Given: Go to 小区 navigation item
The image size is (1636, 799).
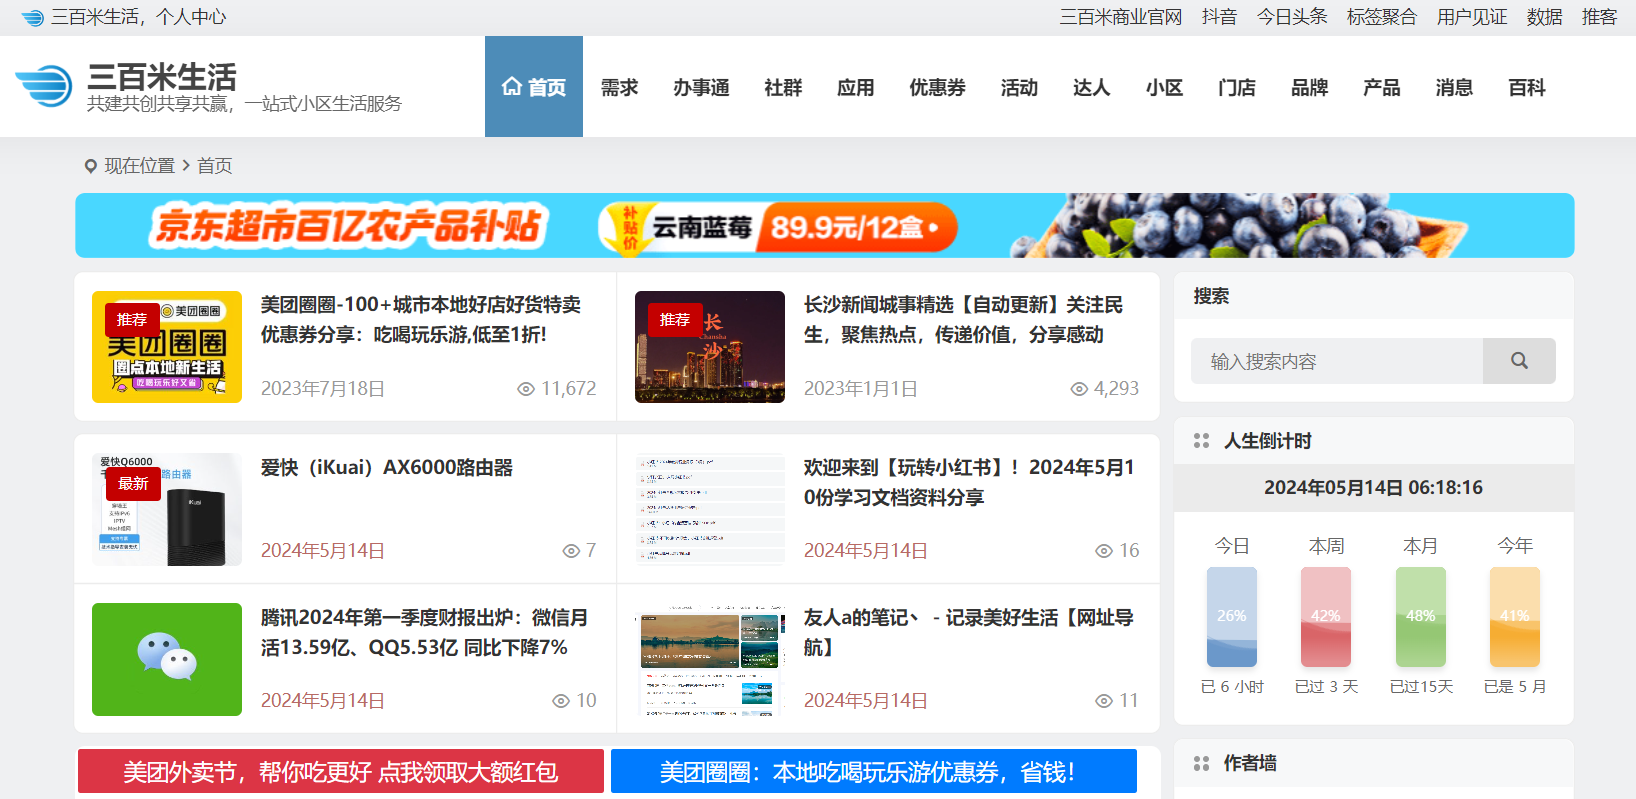Looking at the screenshot, I should 1164,88.
